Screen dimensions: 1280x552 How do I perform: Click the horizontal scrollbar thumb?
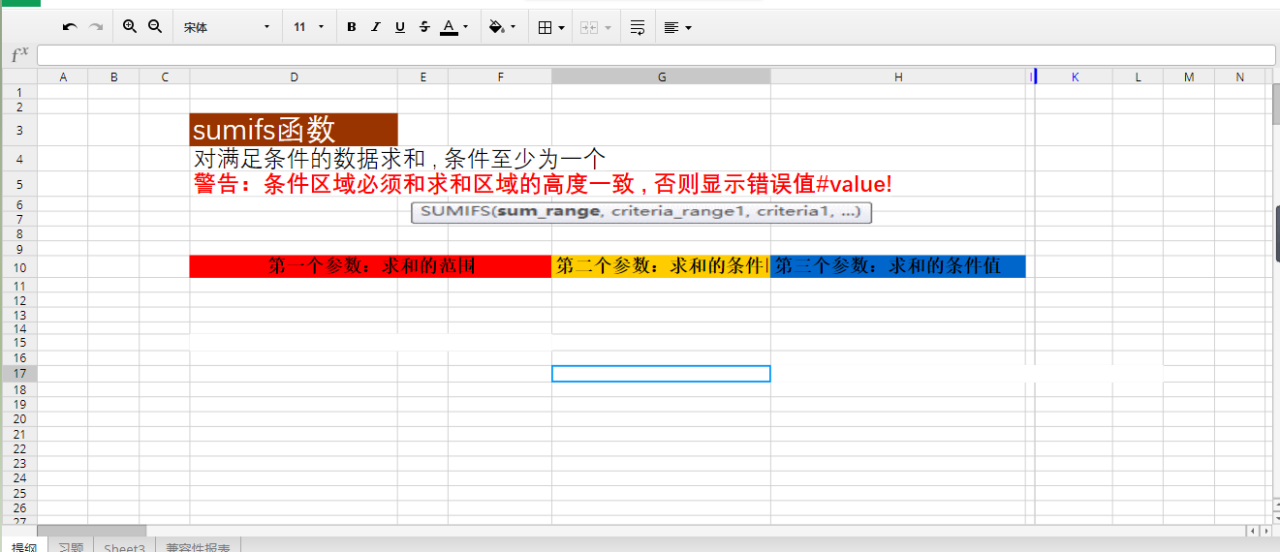(92, 530)
